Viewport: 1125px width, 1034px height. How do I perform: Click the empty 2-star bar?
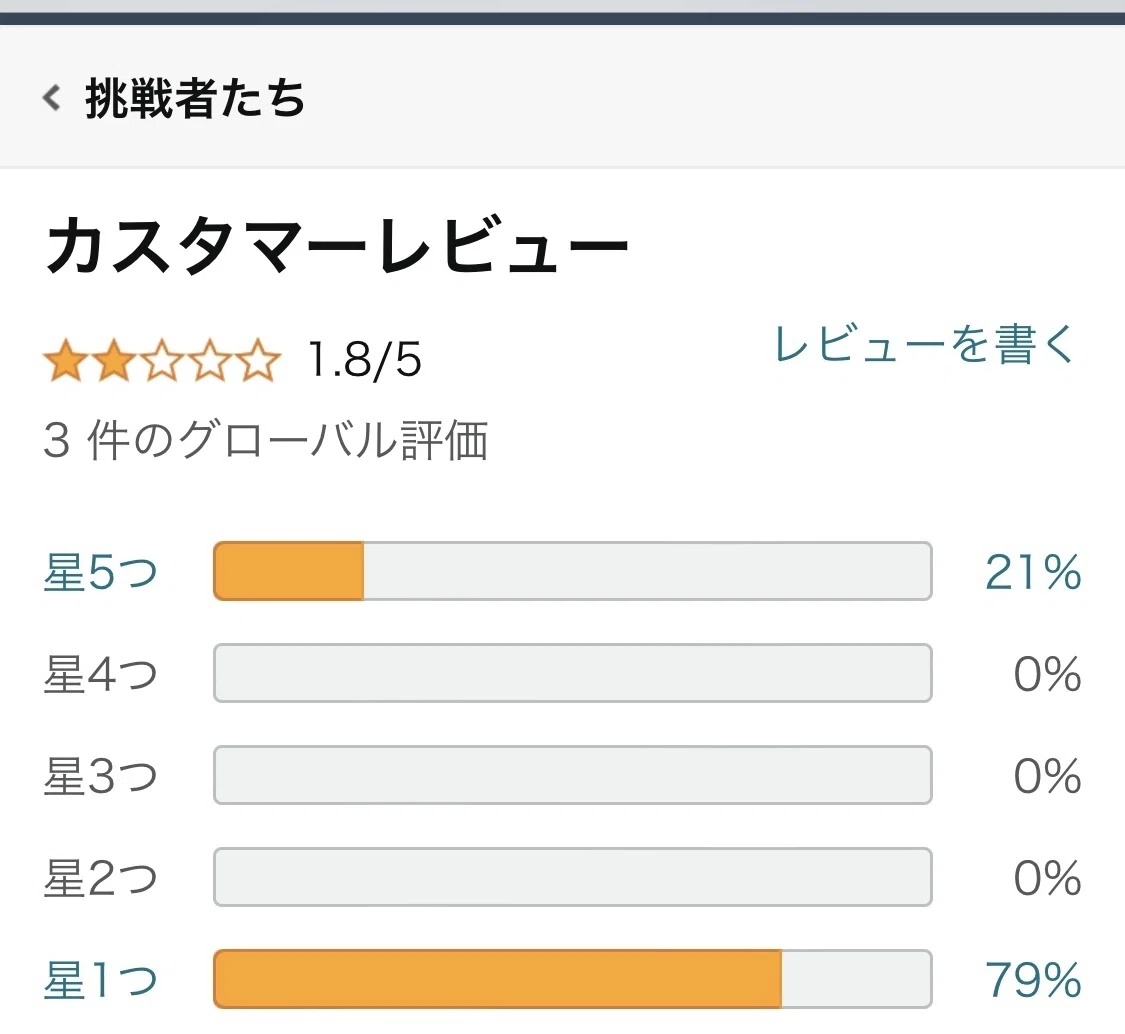(573, 877)
